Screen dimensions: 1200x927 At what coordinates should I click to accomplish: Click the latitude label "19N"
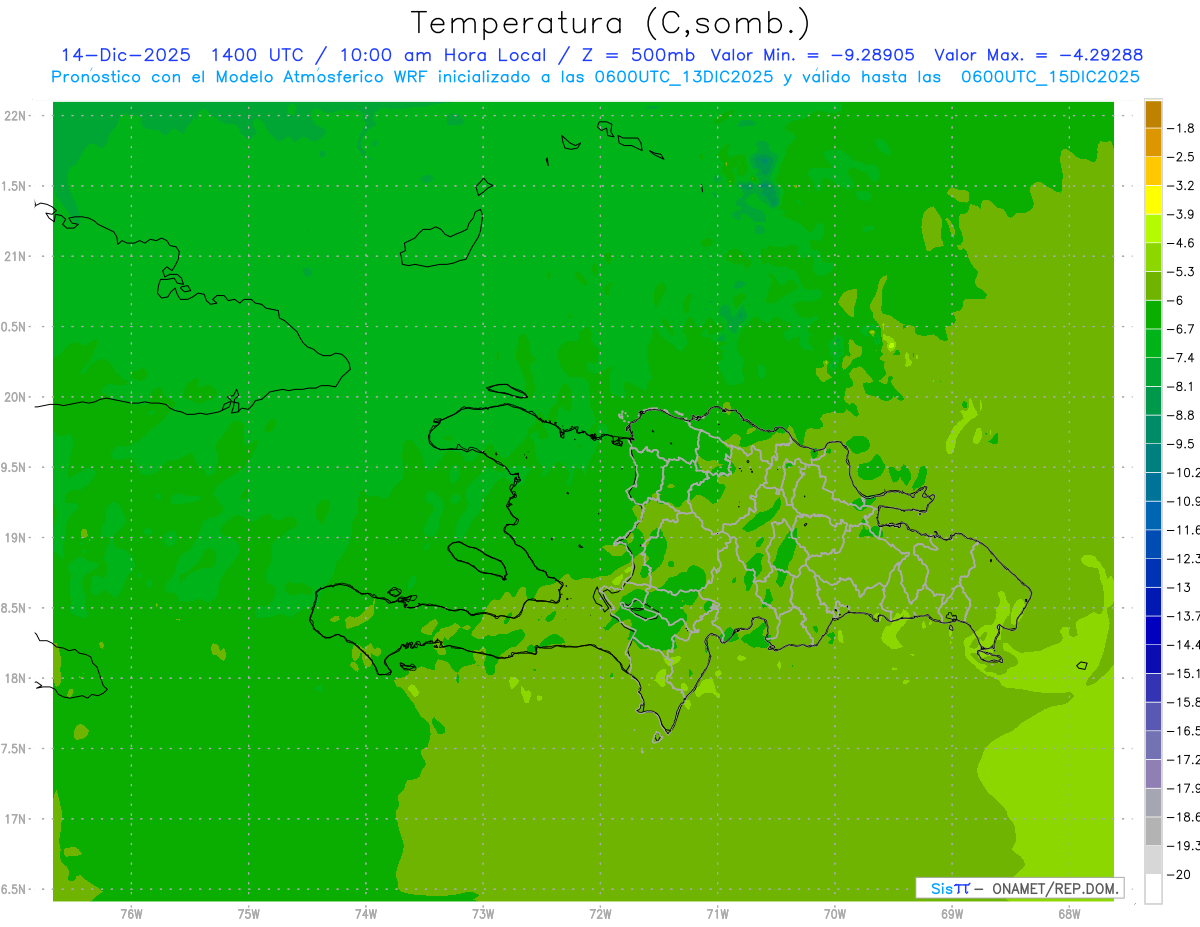pos(17,538)
